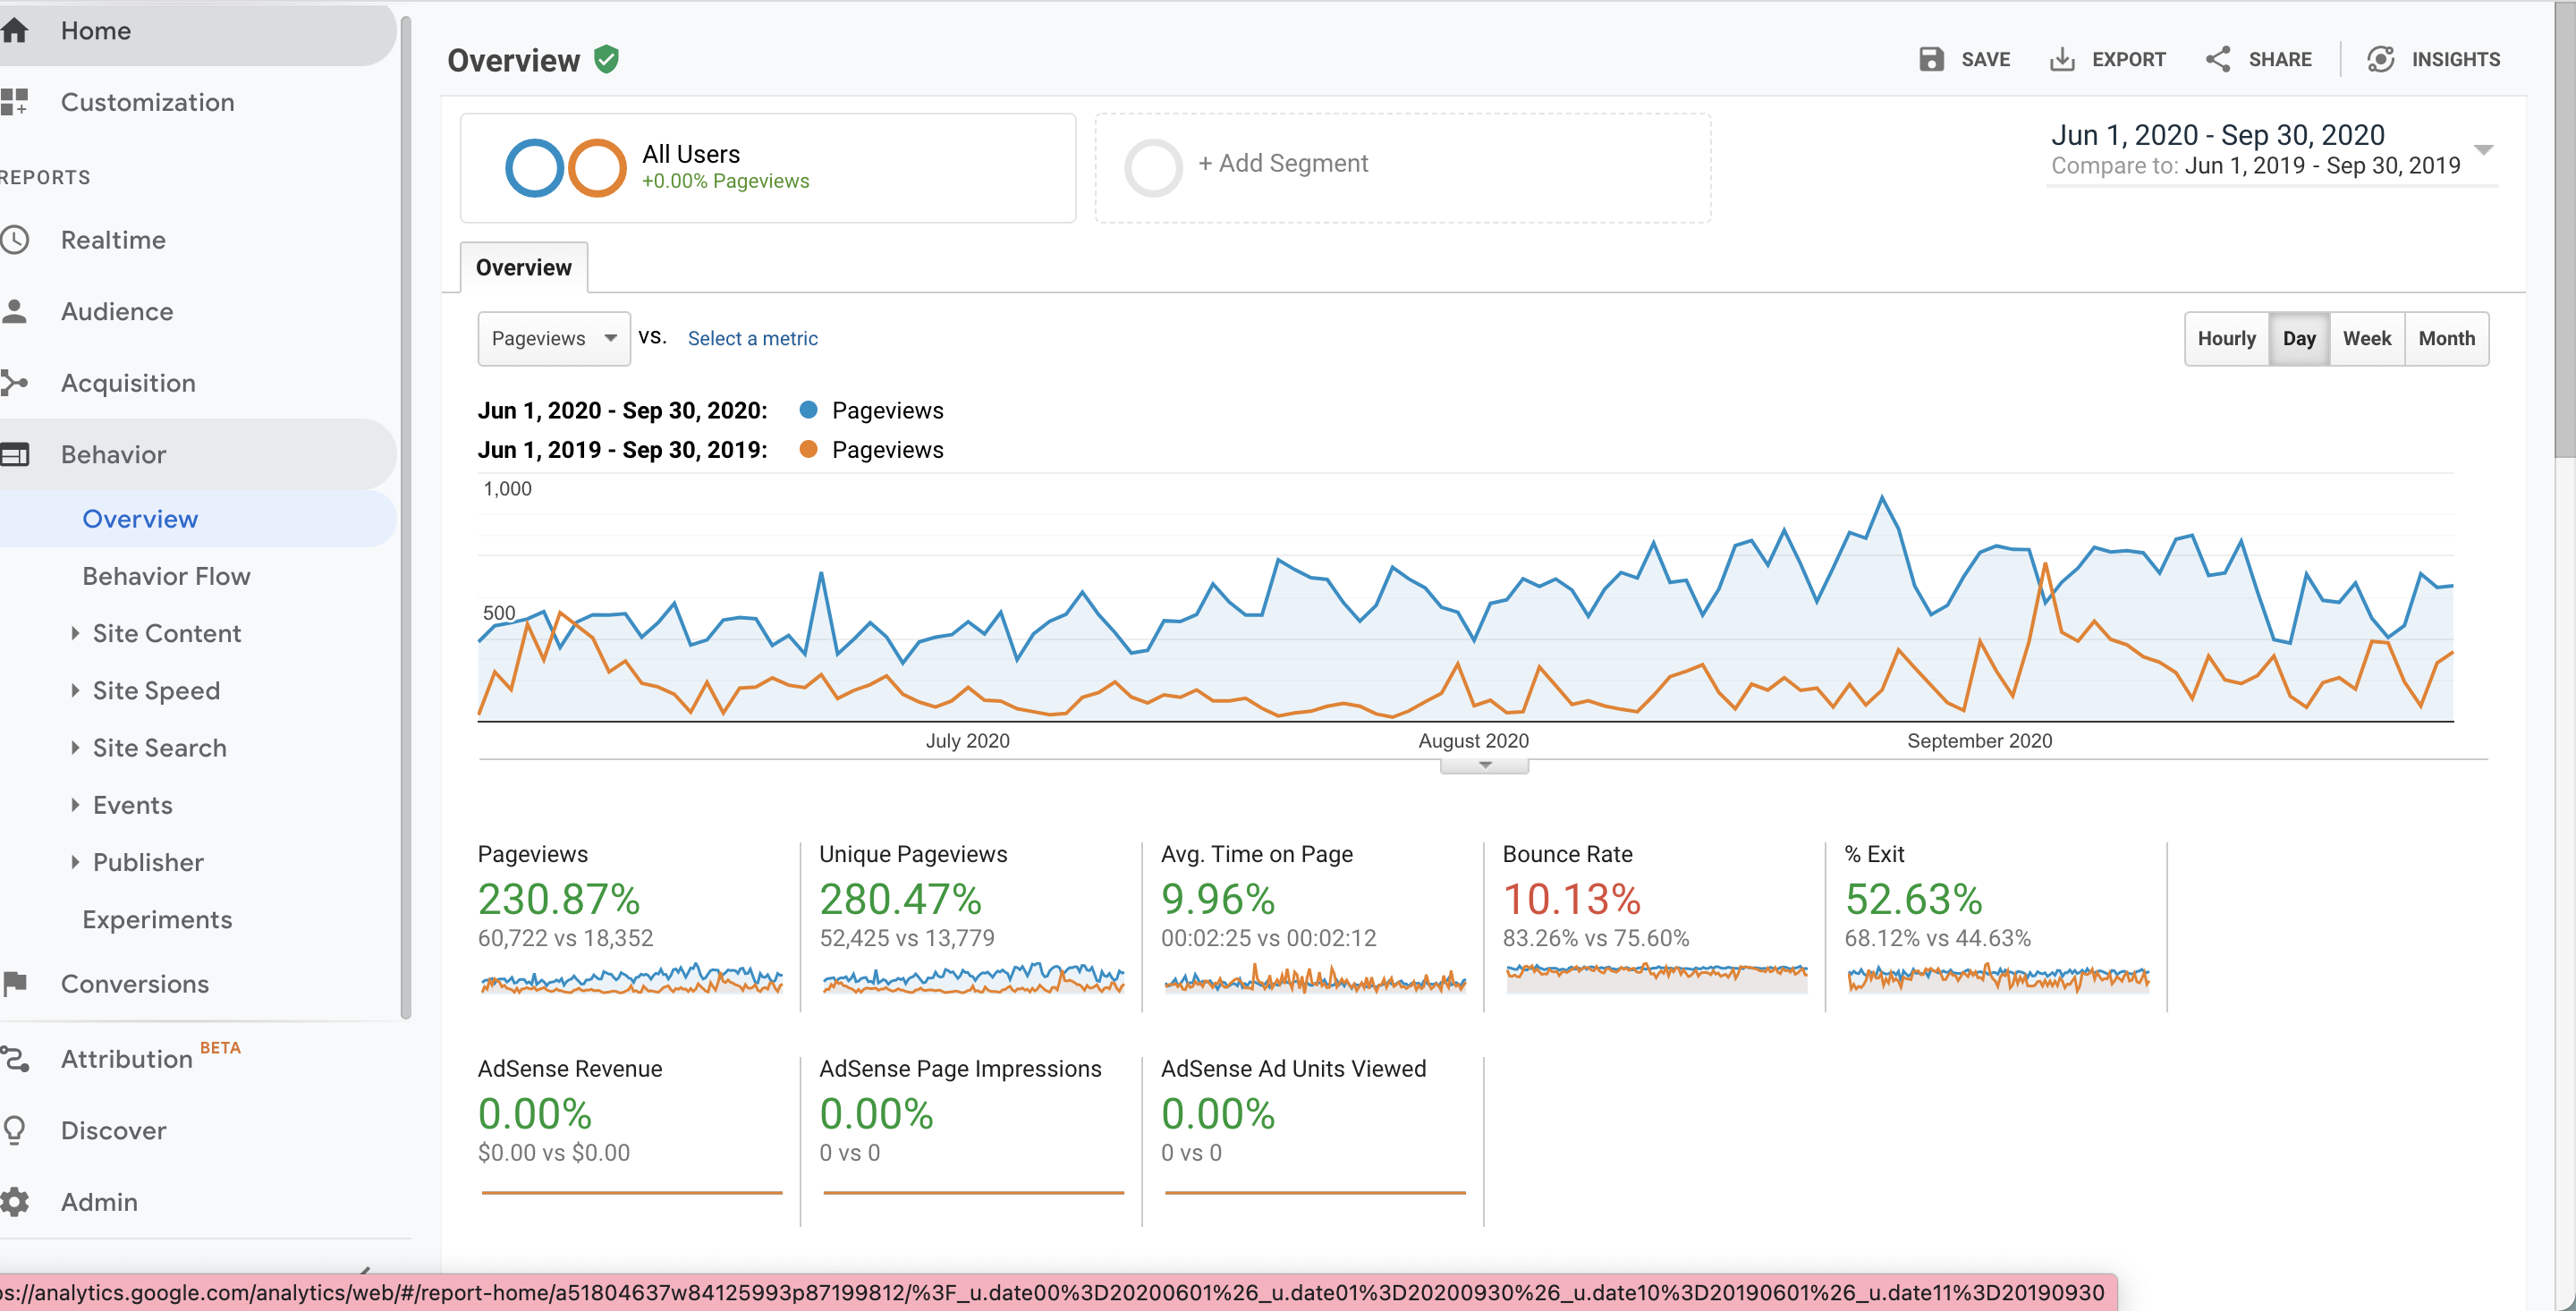Open the date range dropdown arrow
2576x1311 pixels.
tap(2483, 150)
